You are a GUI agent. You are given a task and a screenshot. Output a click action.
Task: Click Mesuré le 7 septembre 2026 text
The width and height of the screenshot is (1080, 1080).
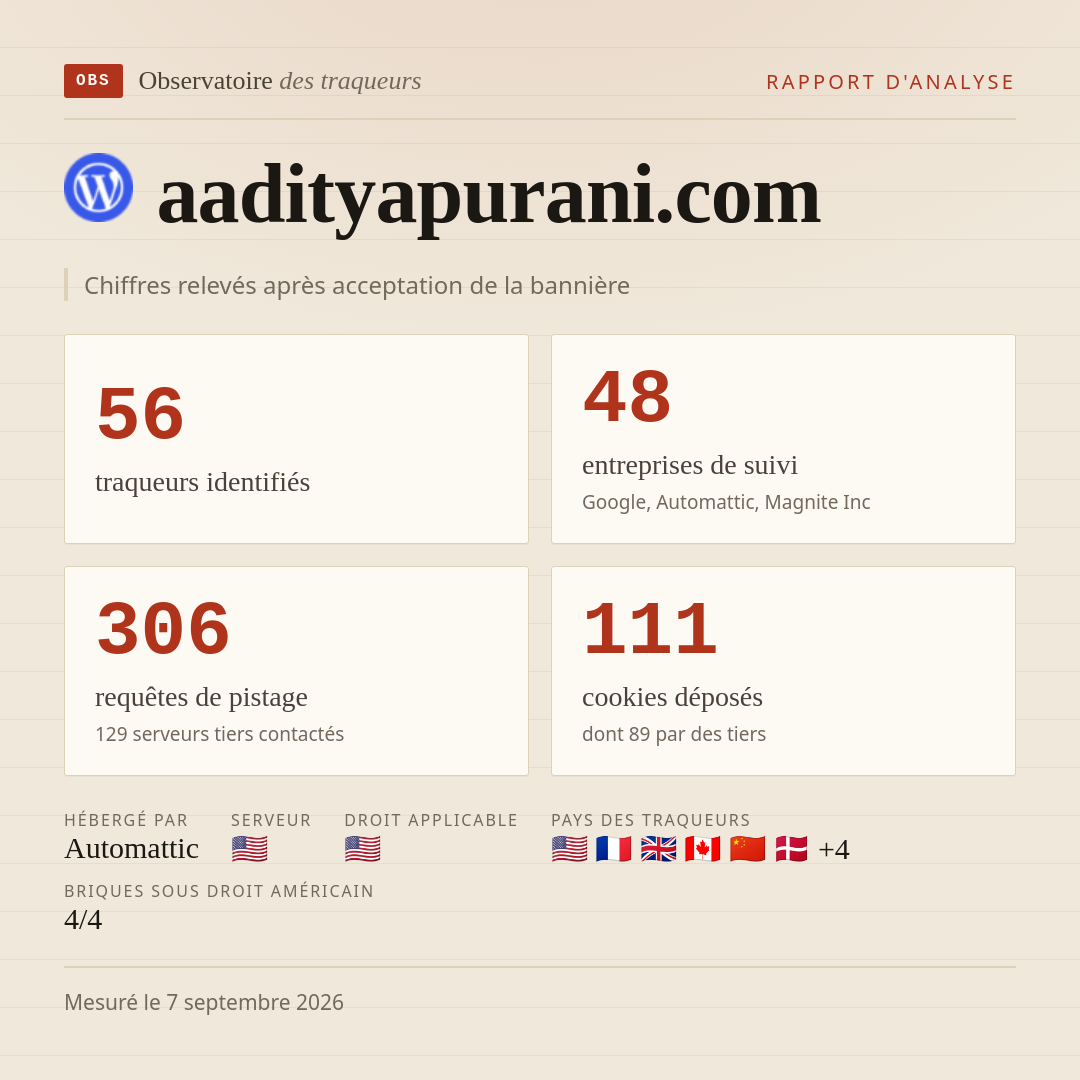[204, 1003]
